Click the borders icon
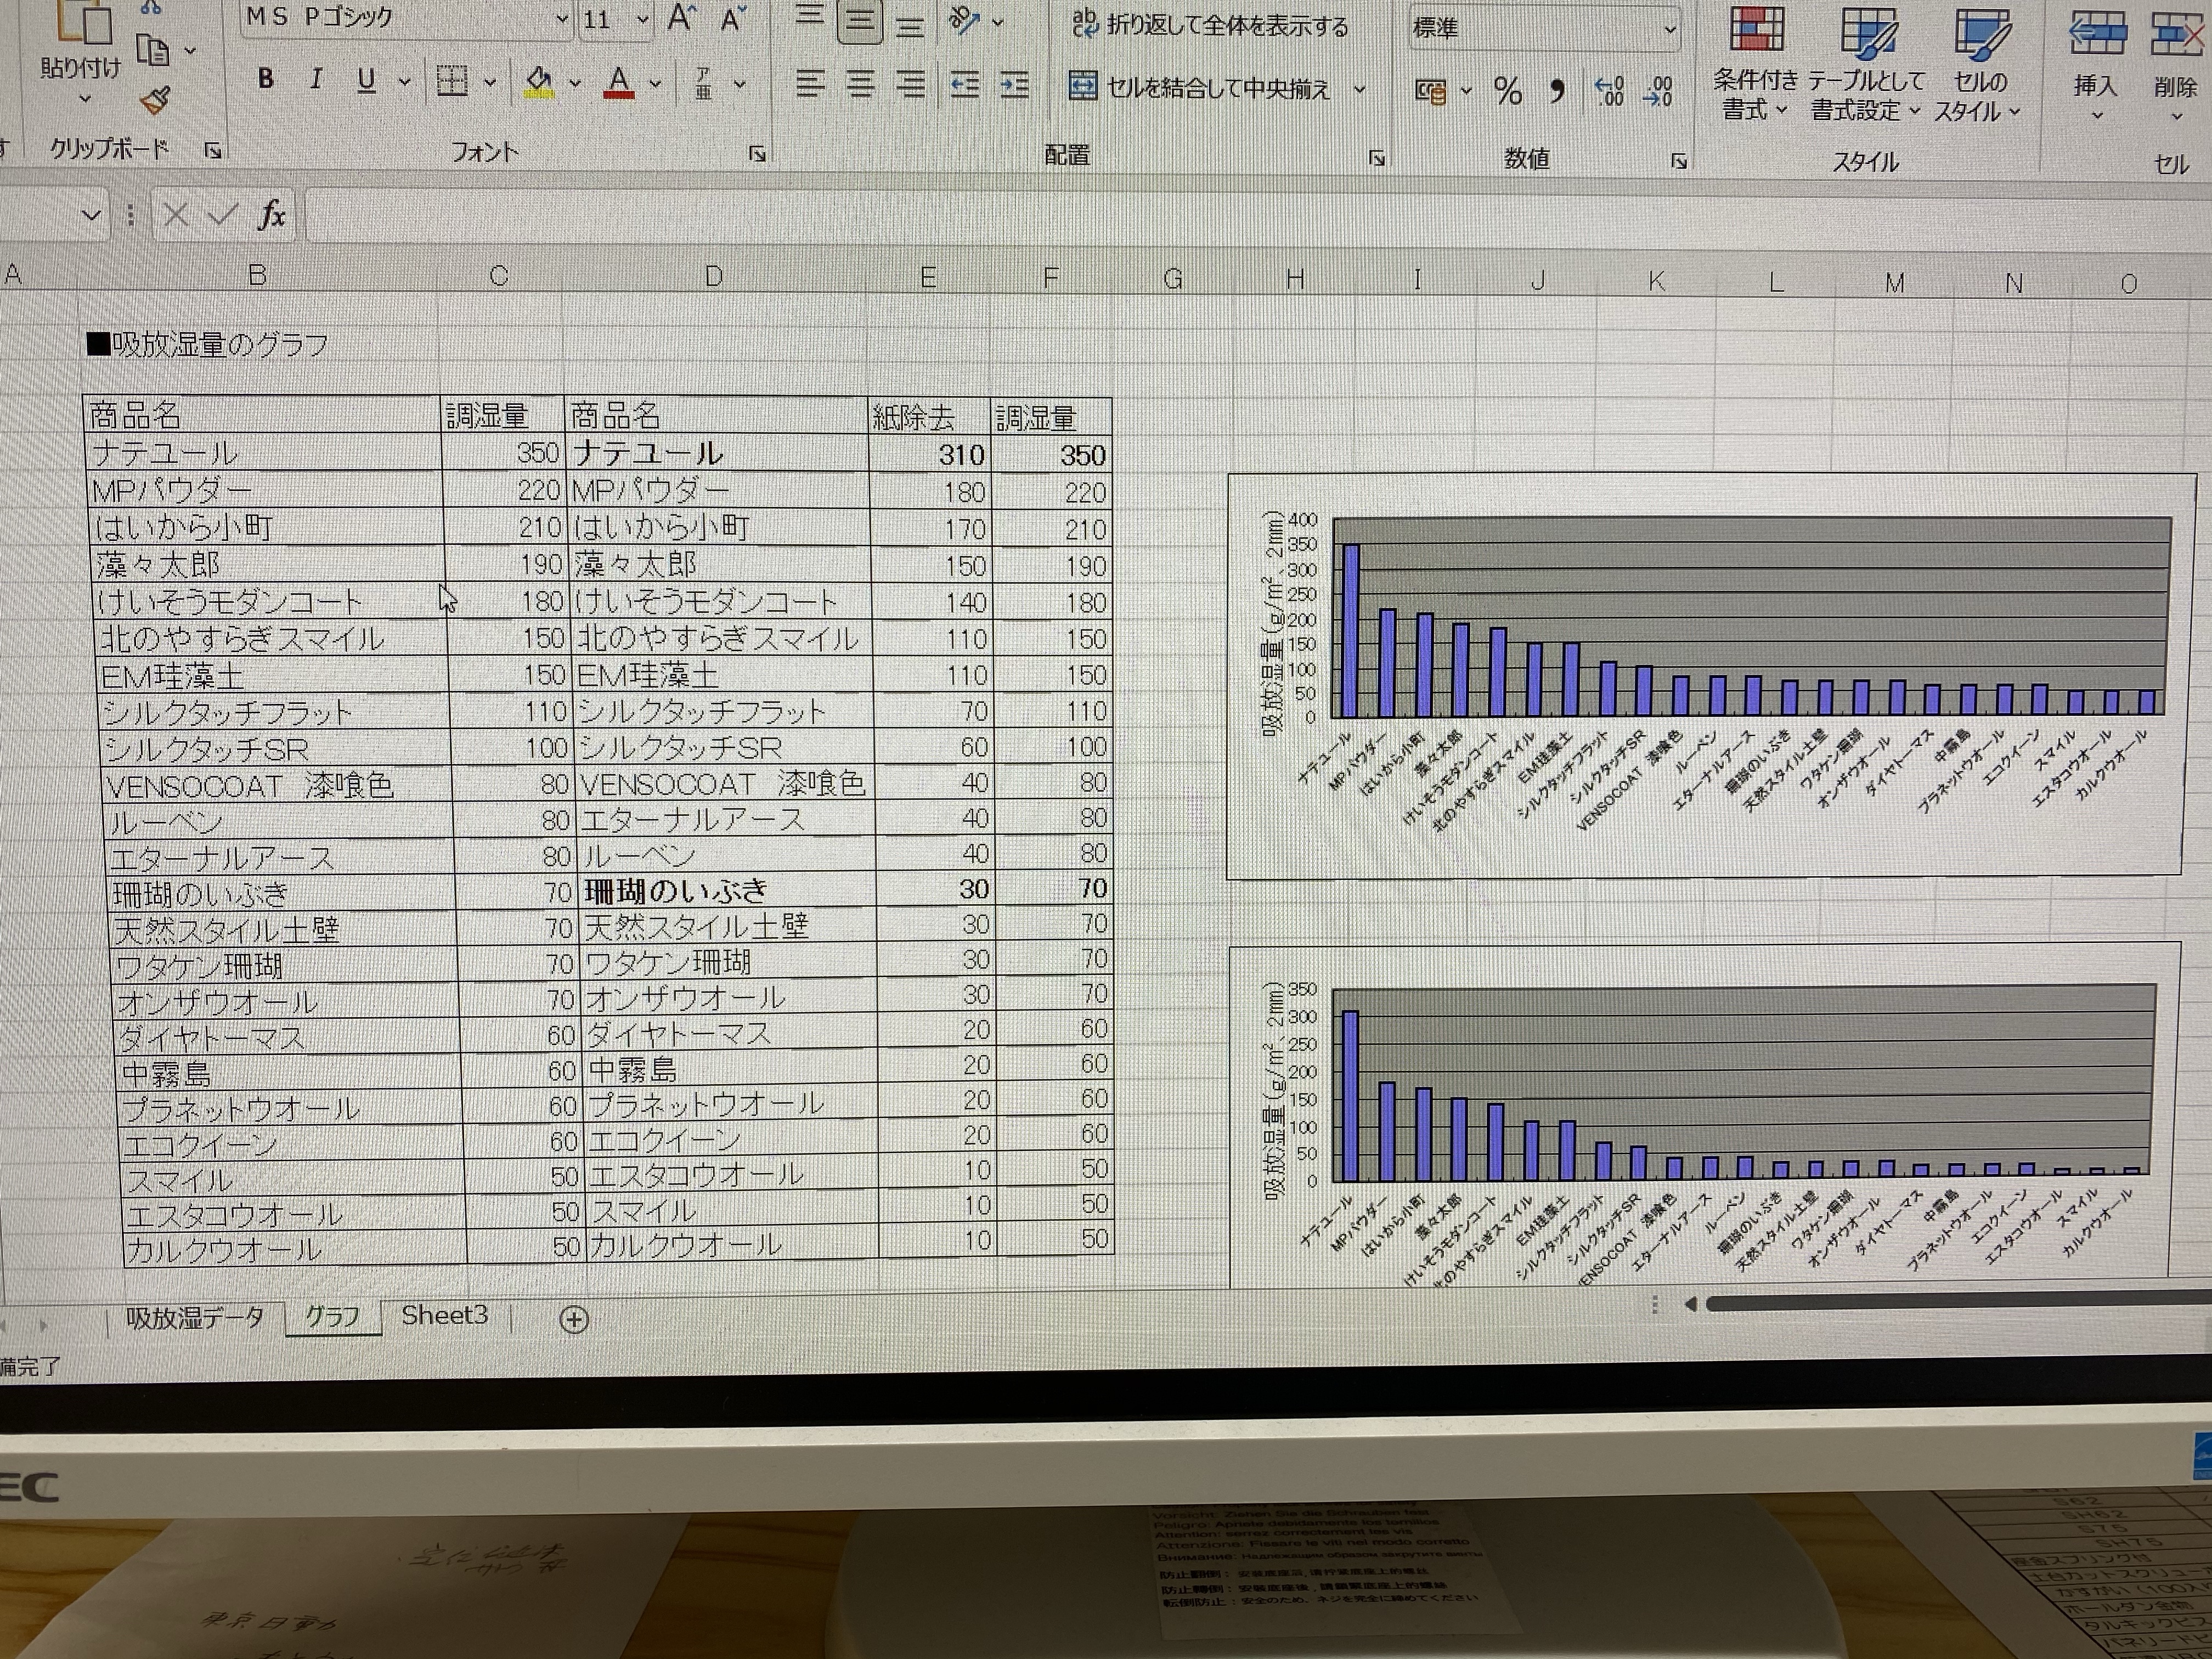Image resolution: width=2212 pixels, height=1659 pixels. click(x=452, y=81)
